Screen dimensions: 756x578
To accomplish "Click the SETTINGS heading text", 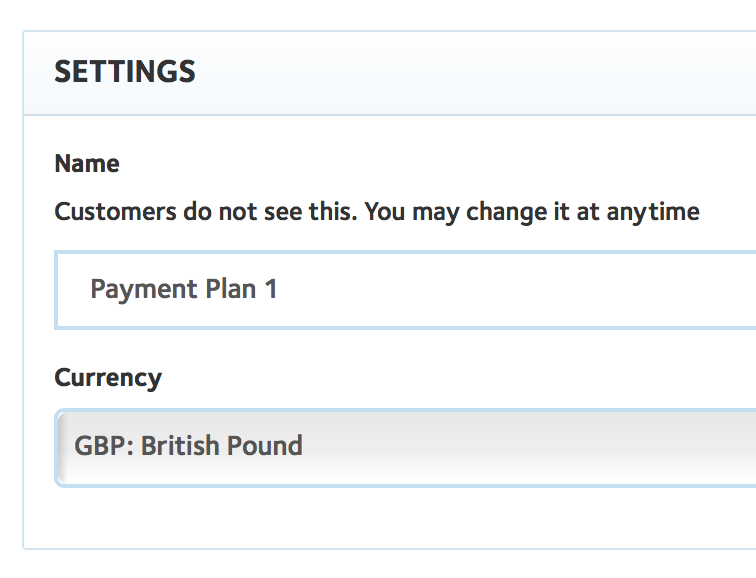I will [125, 72].
